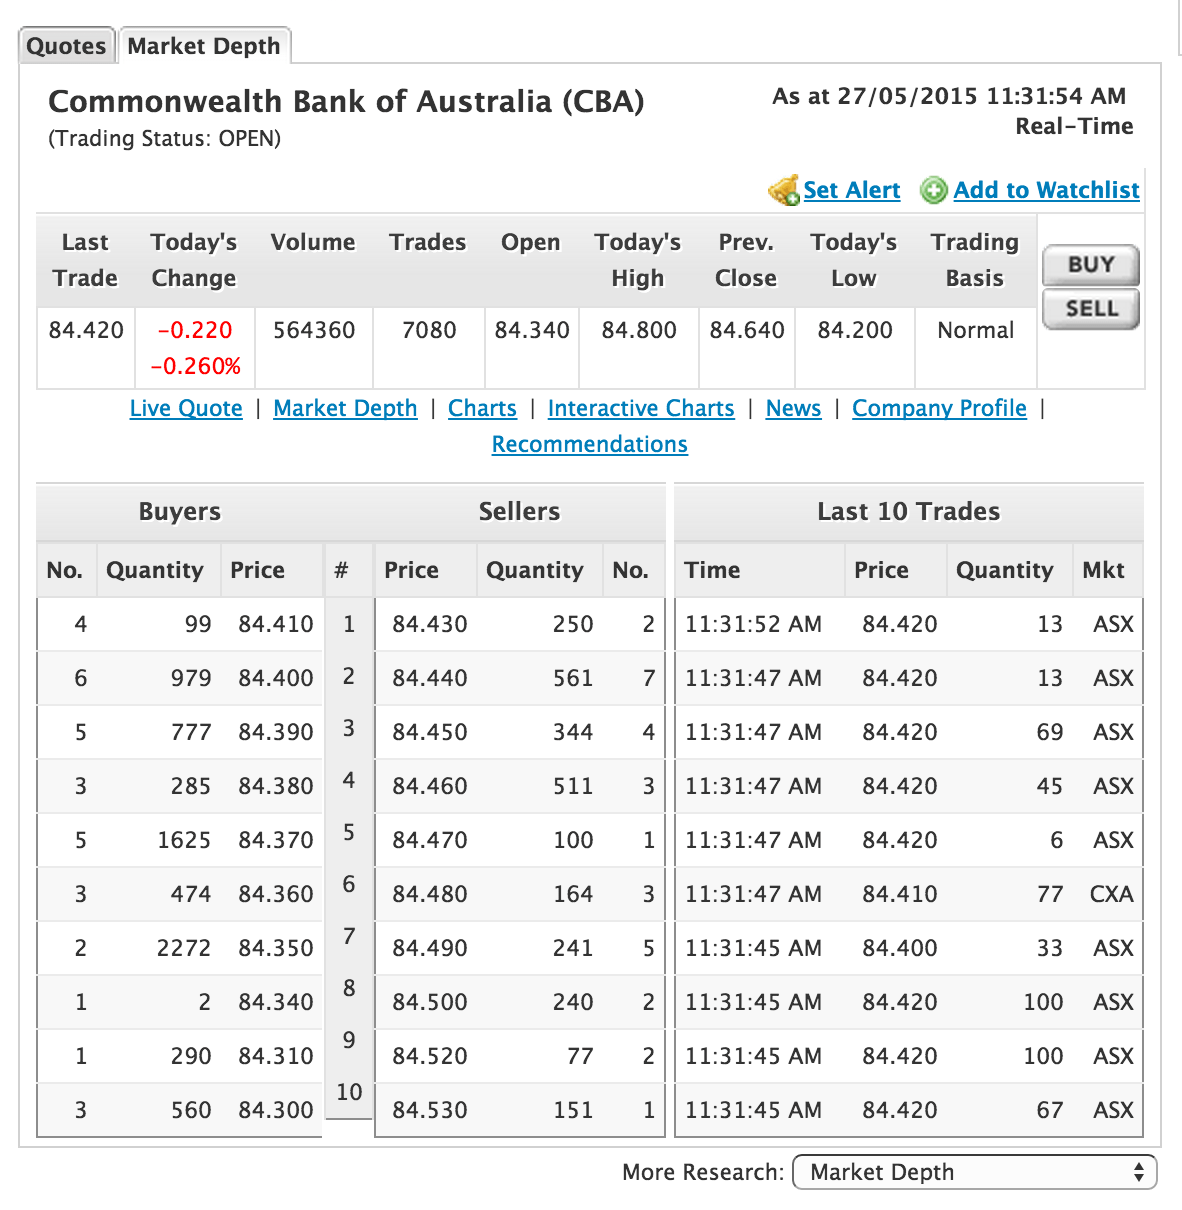
Task: Click seller price 84.450
Action: (430, 732)
